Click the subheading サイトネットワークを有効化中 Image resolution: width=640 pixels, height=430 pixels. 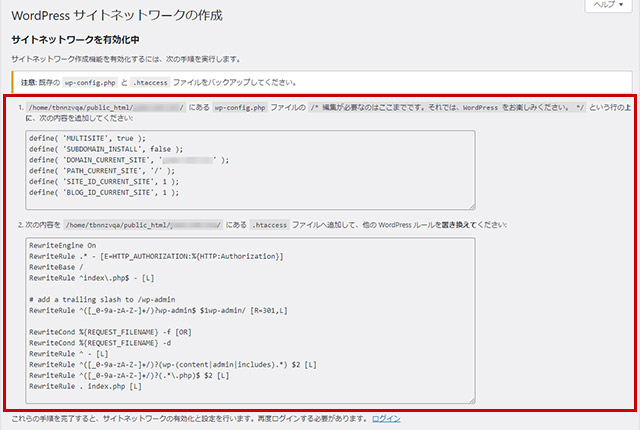[76, 40]
